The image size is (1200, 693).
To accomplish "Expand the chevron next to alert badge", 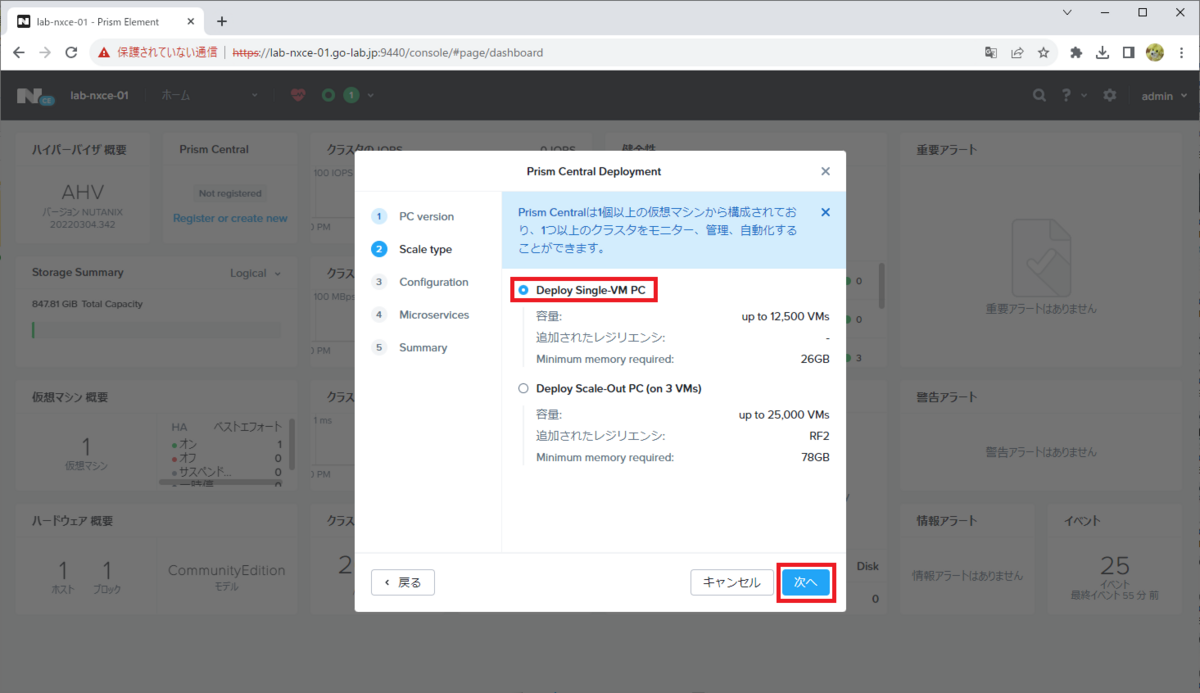I will pyautogui.click(x=371, y=95).
